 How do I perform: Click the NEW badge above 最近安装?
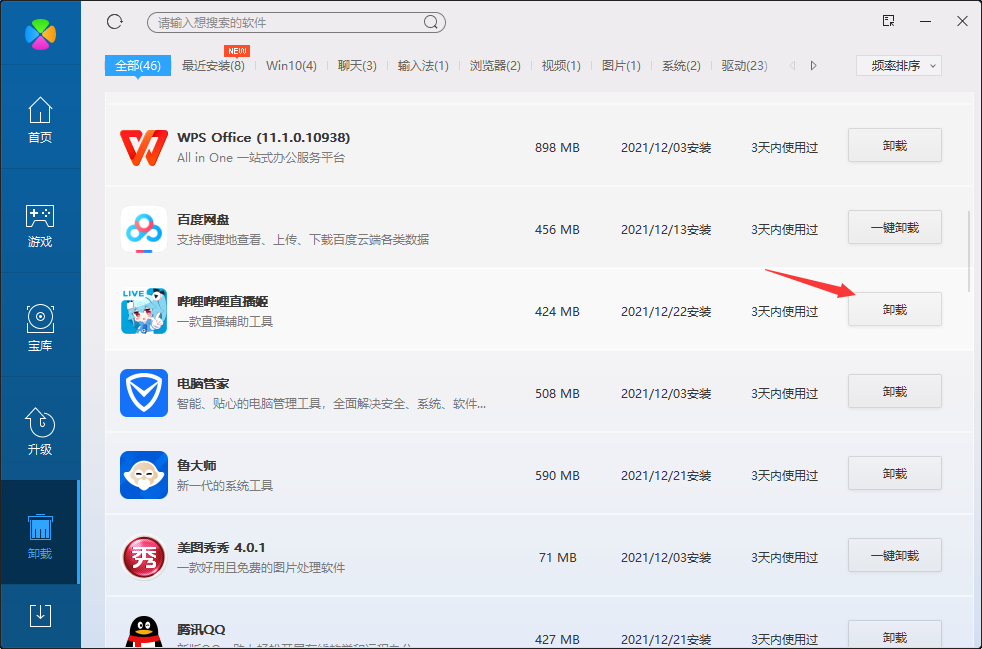pos(237,51)
